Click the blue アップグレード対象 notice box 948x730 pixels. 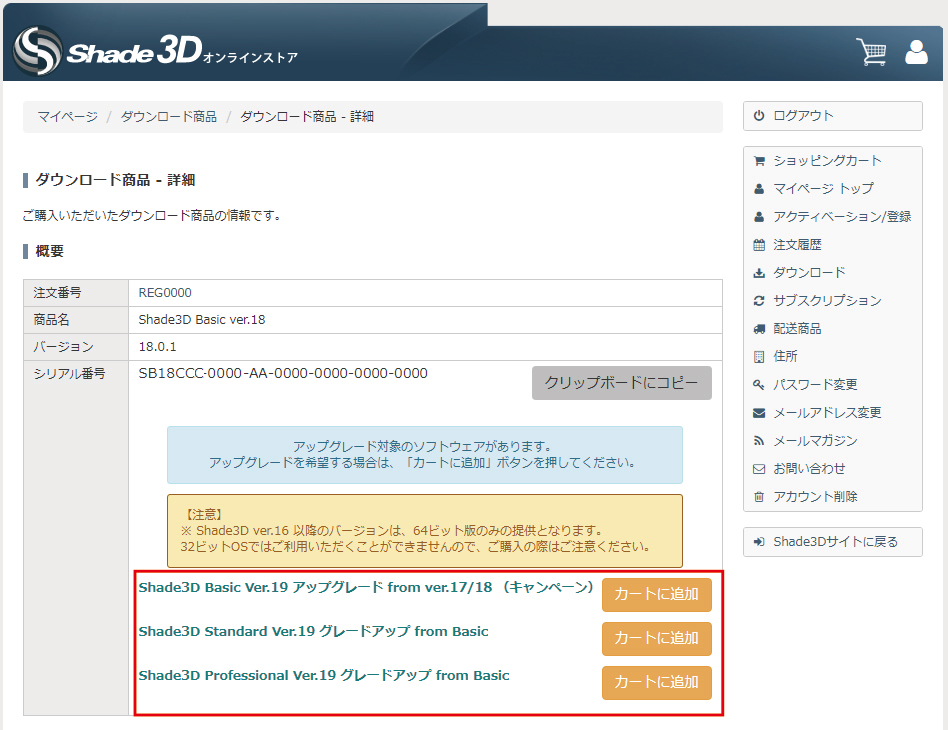coord(425,455)
